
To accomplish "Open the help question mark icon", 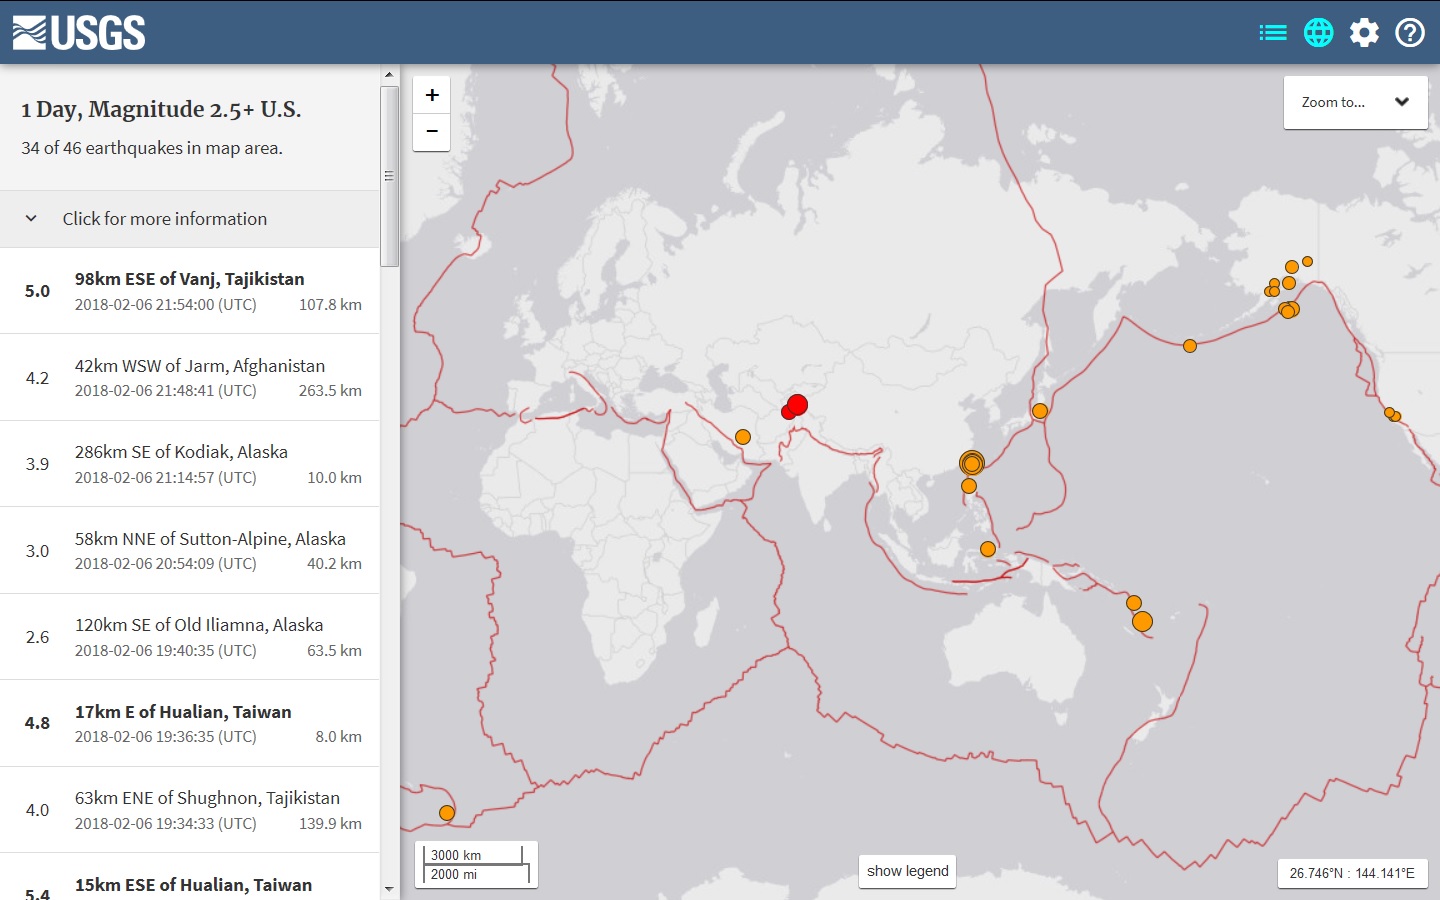I will [x=1410, y=33].
